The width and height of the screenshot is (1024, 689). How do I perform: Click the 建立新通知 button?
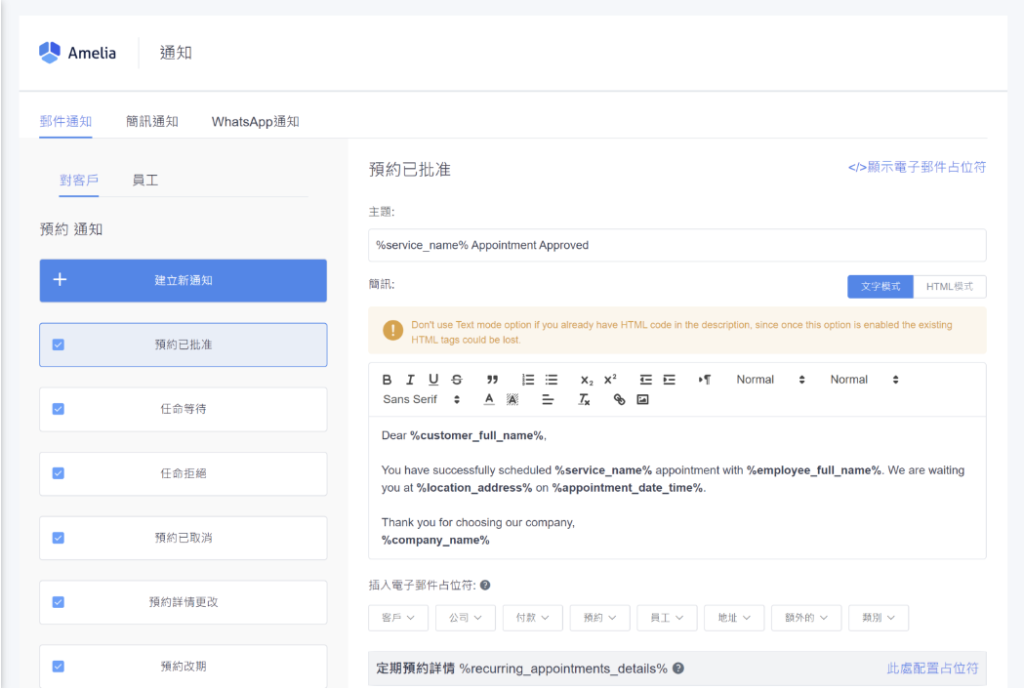183,280
